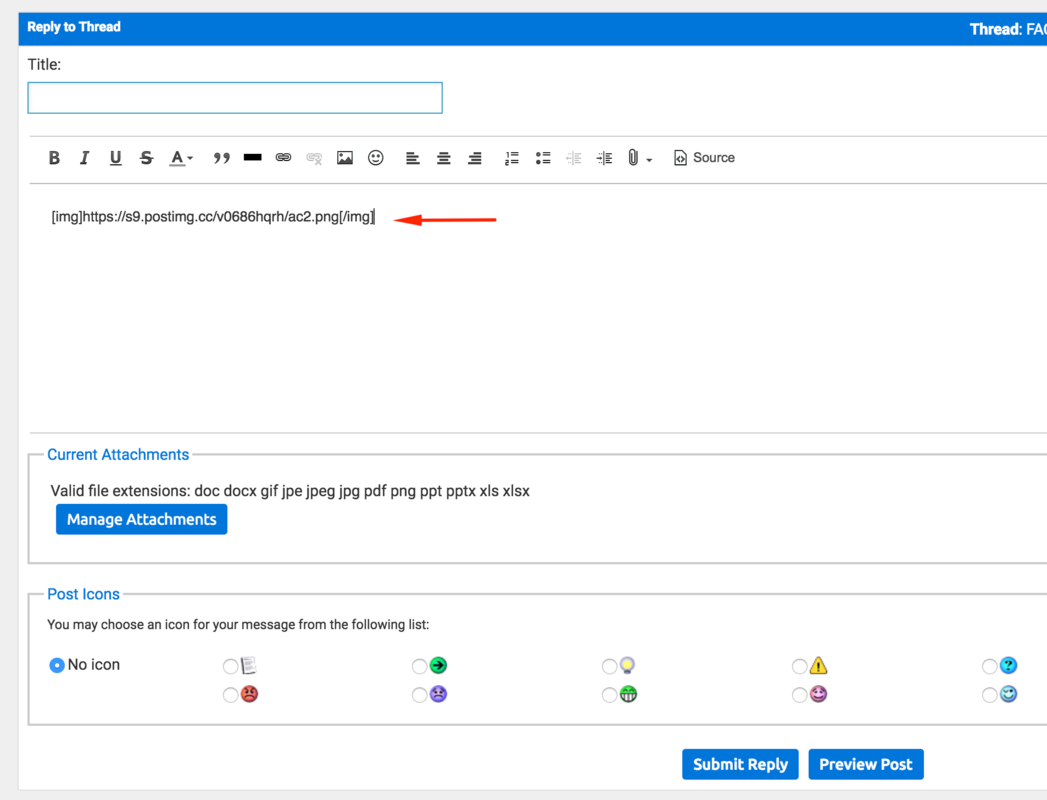Pick the green arrow post icon

(420, 666)
